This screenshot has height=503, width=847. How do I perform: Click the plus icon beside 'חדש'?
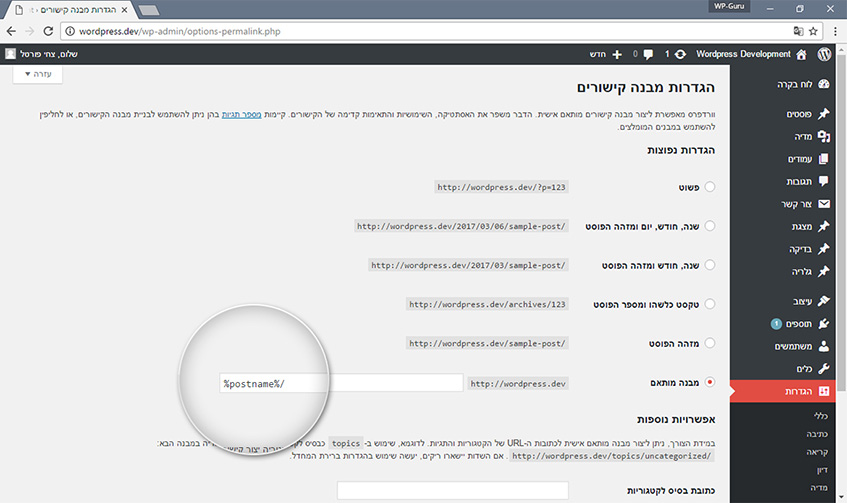point(617,54)
